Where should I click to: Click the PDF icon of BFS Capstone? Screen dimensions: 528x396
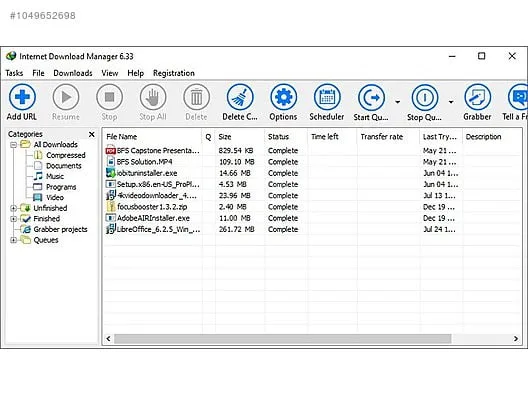point(110,150)
